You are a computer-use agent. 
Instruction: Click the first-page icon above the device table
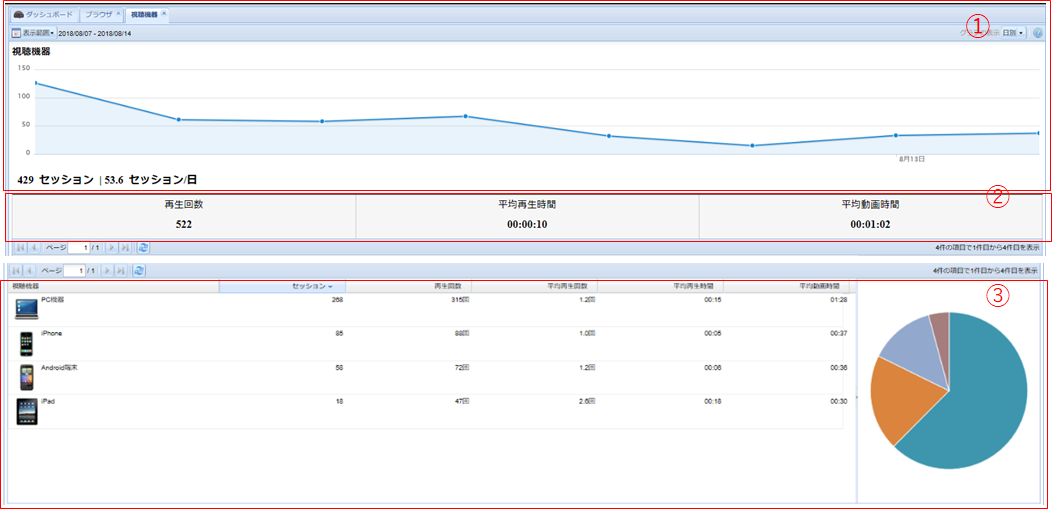(x=15, y=270)
